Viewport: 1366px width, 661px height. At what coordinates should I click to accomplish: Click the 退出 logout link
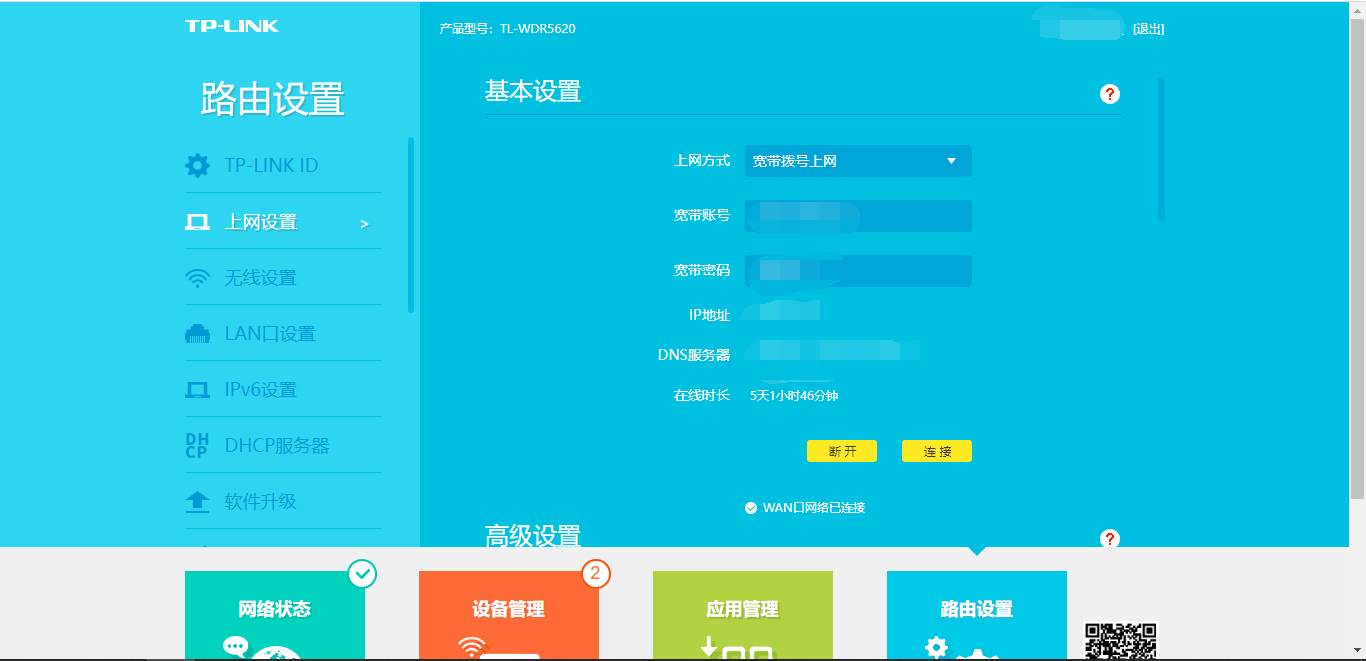point(1148,29)
